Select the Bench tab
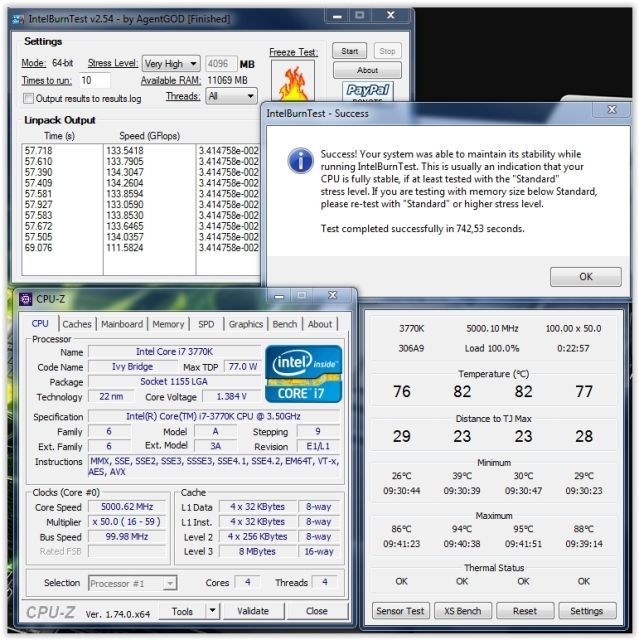The height and width of the screenshot is (640, 639). [285, 324]
